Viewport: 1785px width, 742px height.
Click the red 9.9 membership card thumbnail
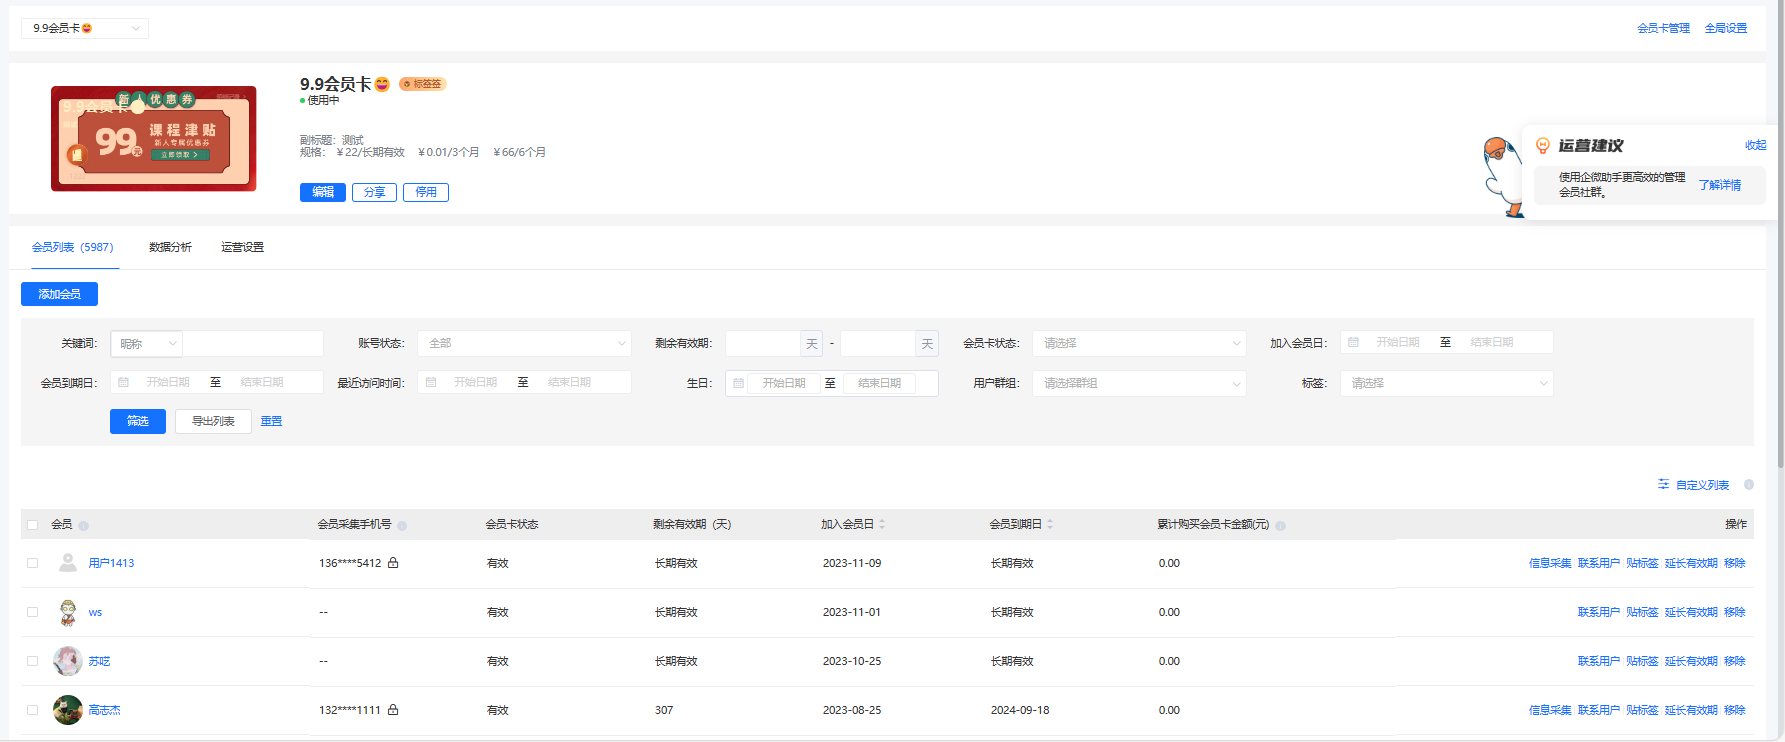click(154, 138)
